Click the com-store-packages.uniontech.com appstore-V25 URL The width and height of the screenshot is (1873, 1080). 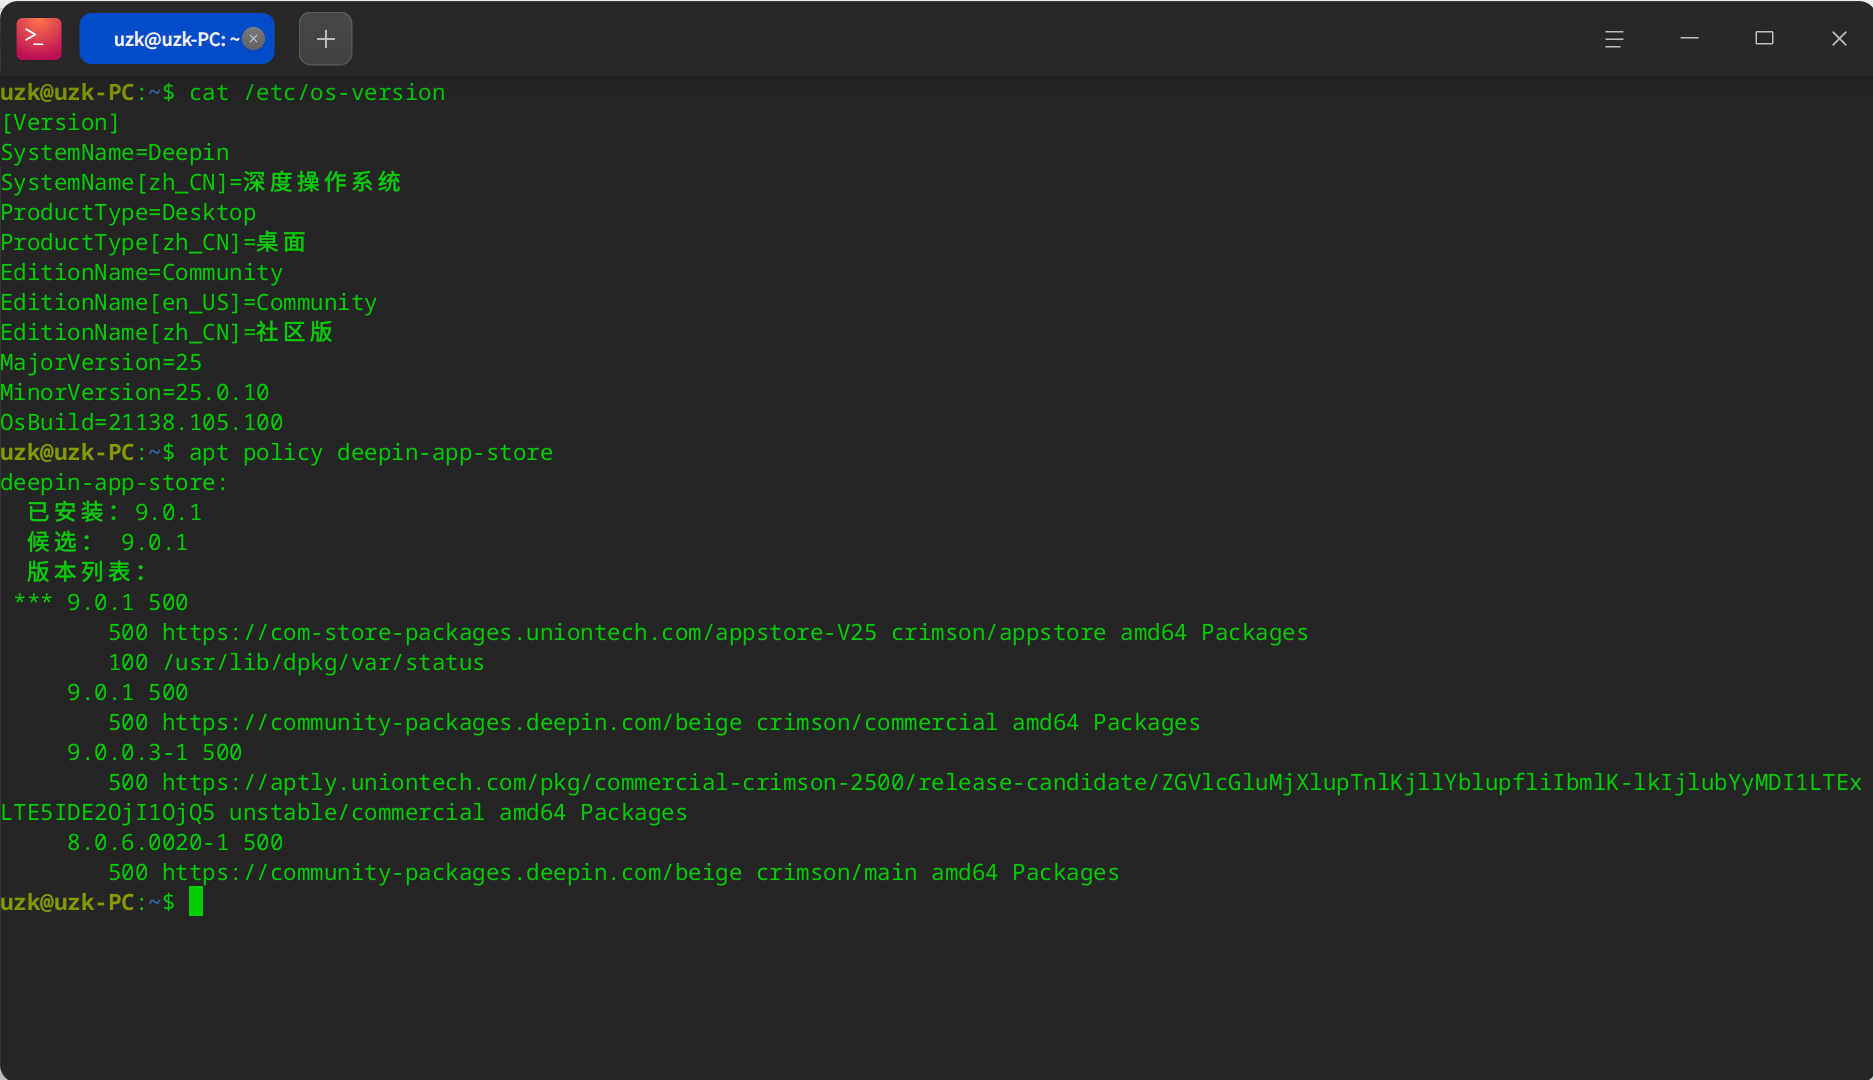pos(519,633)
